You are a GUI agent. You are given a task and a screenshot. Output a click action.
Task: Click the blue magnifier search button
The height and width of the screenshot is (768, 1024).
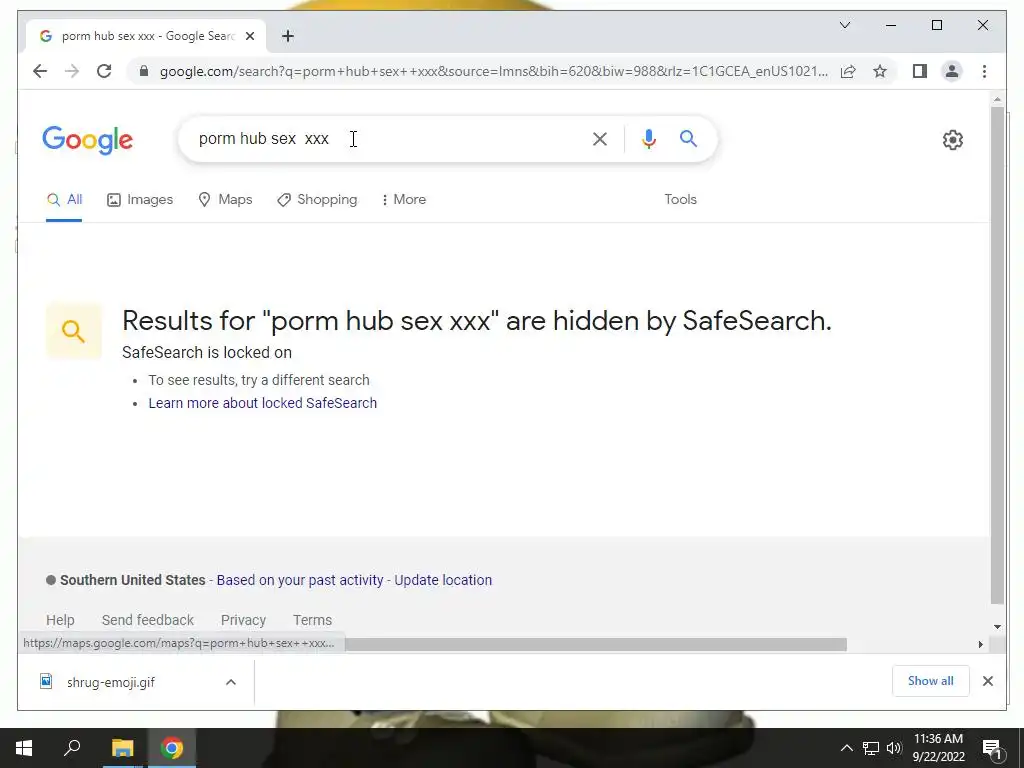pyautogui.click(x=688, y=138)
